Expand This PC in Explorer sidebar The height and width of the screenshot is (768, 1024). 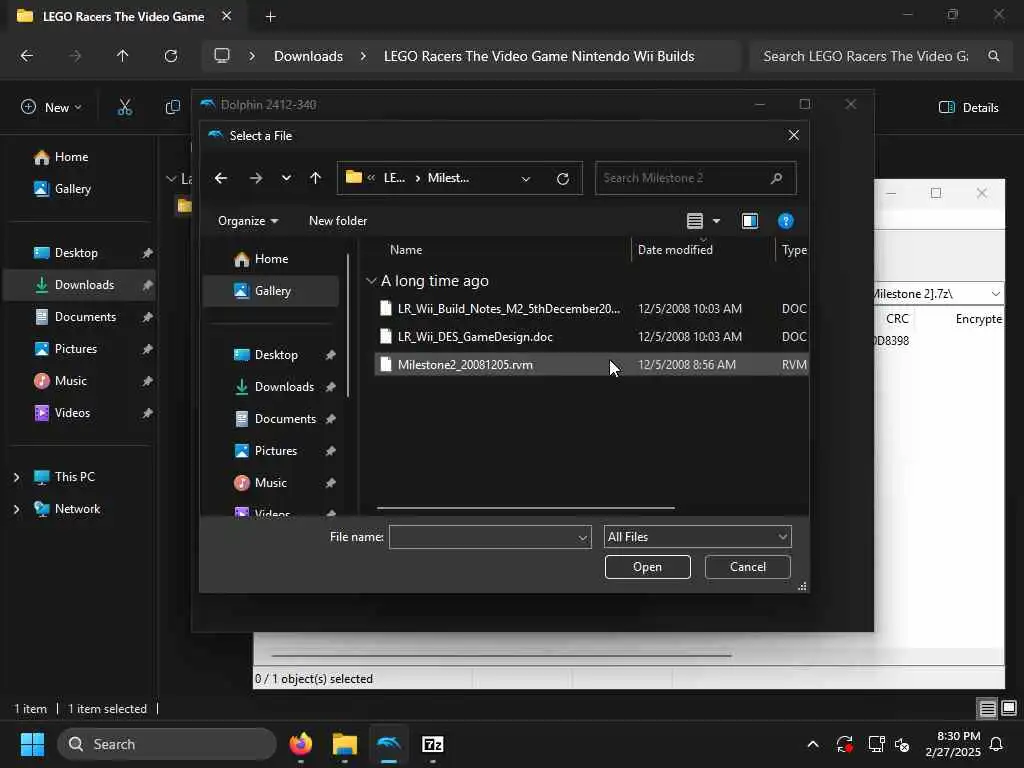[x=16, y=477]
